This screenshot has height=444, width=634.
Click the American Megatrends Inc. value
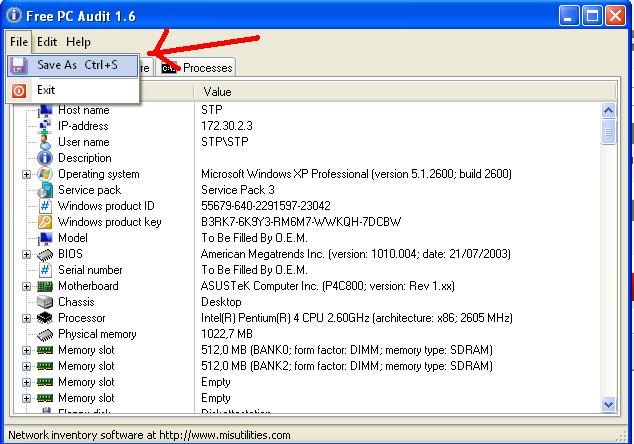click(356, 254)
